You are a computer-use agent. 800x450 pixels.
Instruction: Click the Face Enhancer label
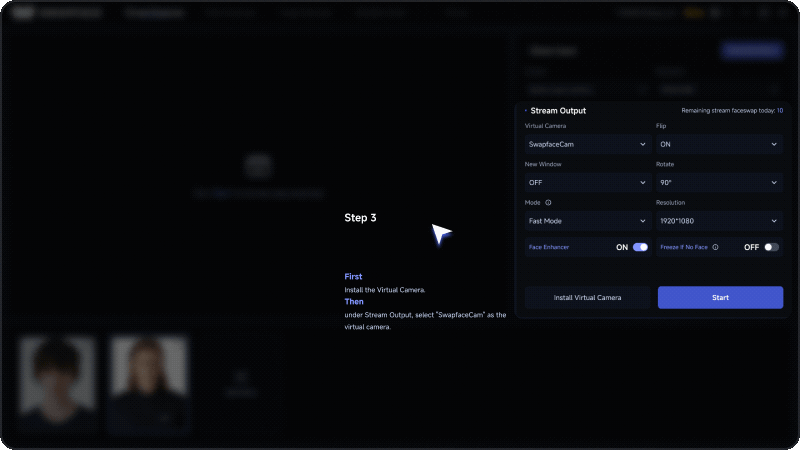548,247
